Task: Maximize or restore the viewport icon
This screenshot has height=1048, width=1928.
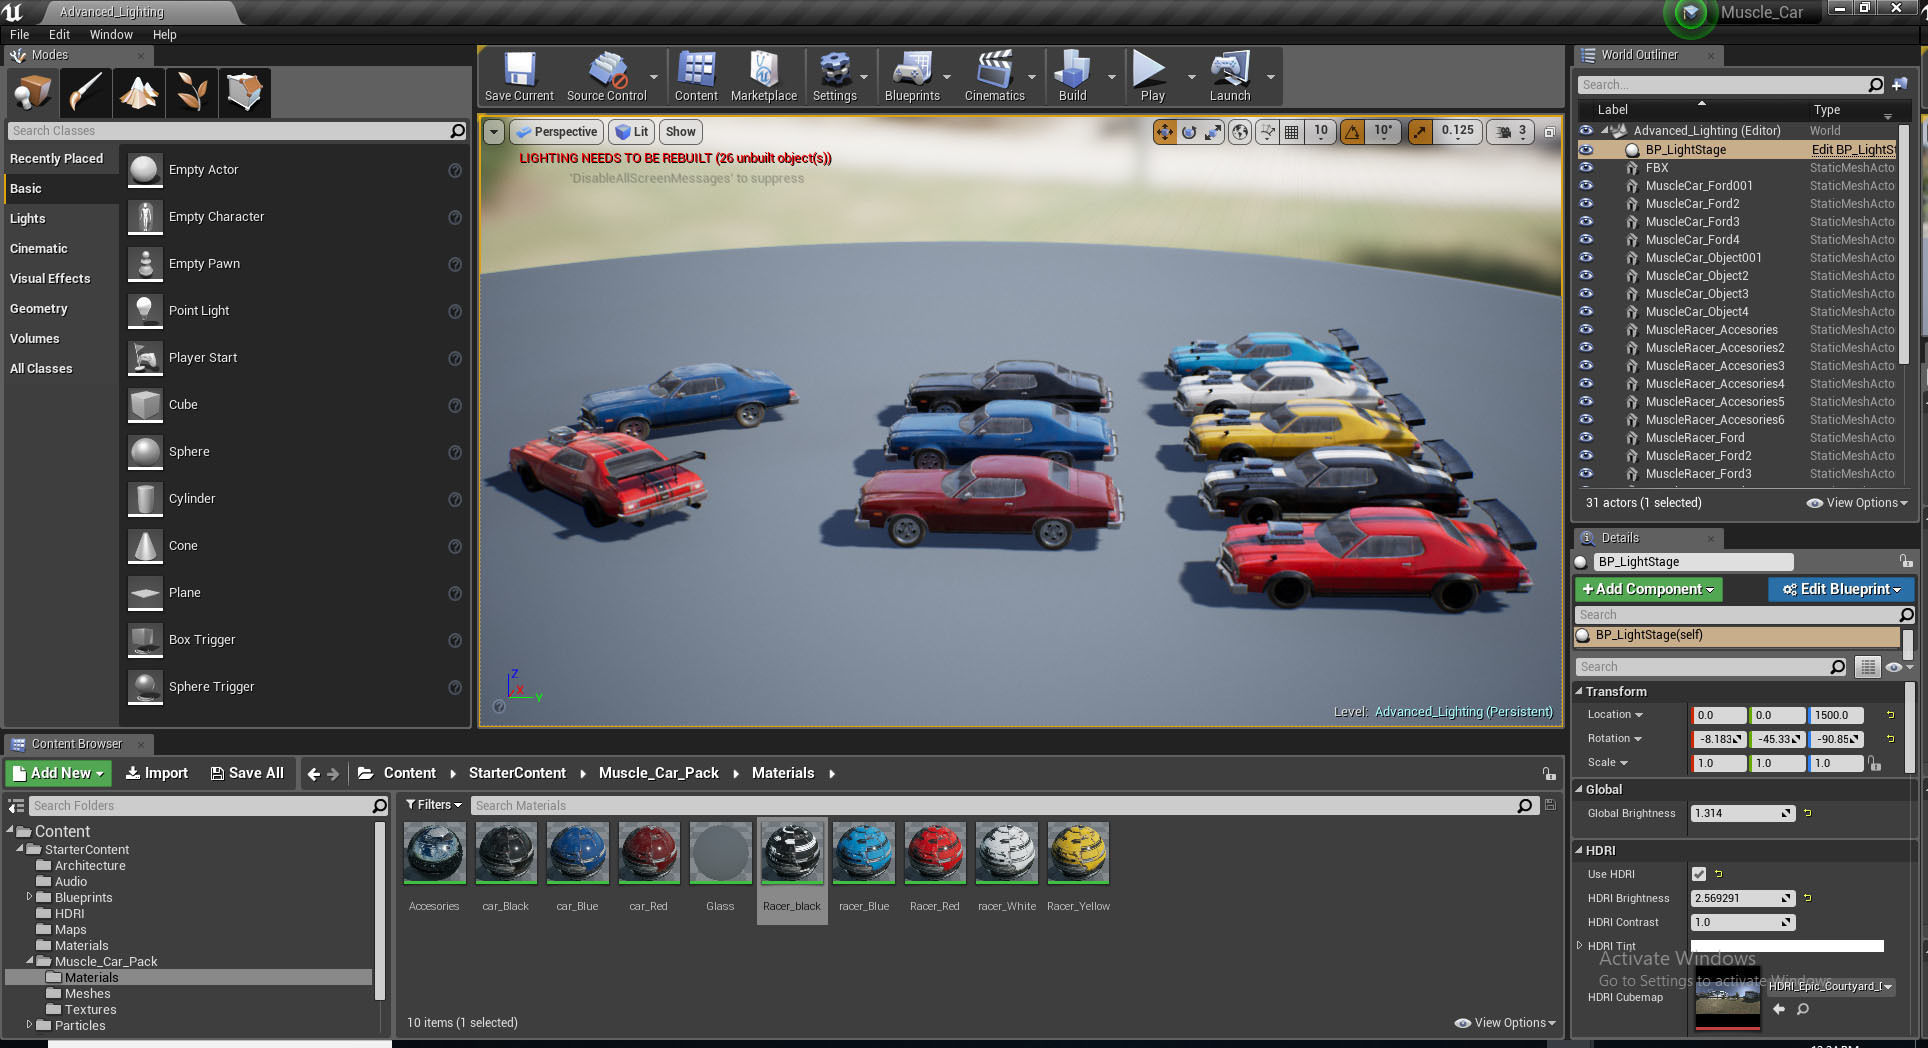Action: coord(1549,131)
